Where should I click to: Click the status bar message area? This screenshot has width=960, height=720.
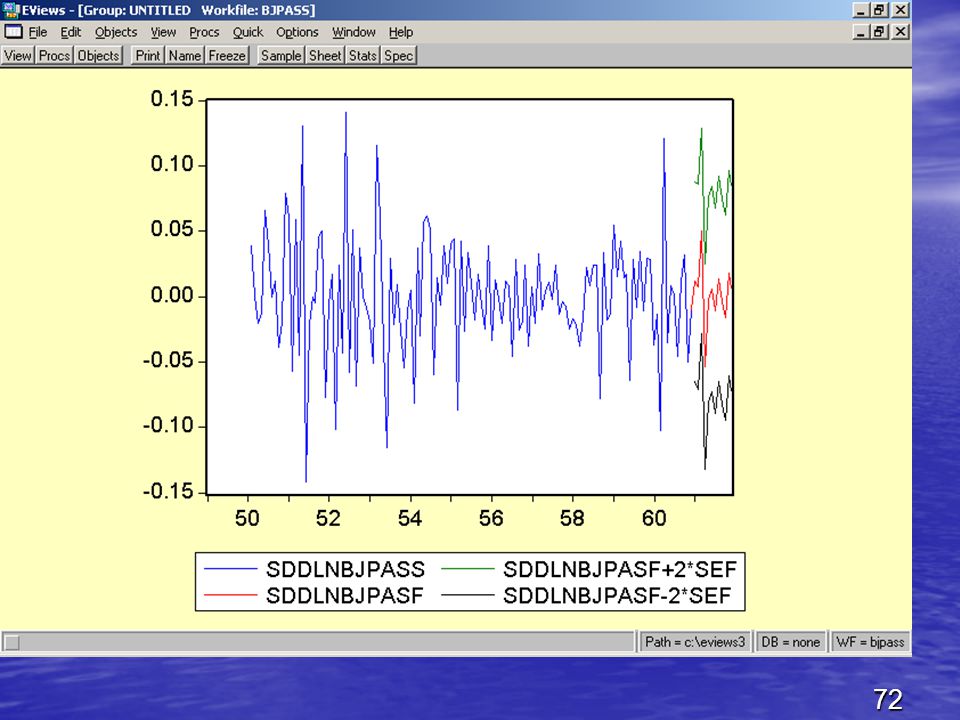click(317, 642)
